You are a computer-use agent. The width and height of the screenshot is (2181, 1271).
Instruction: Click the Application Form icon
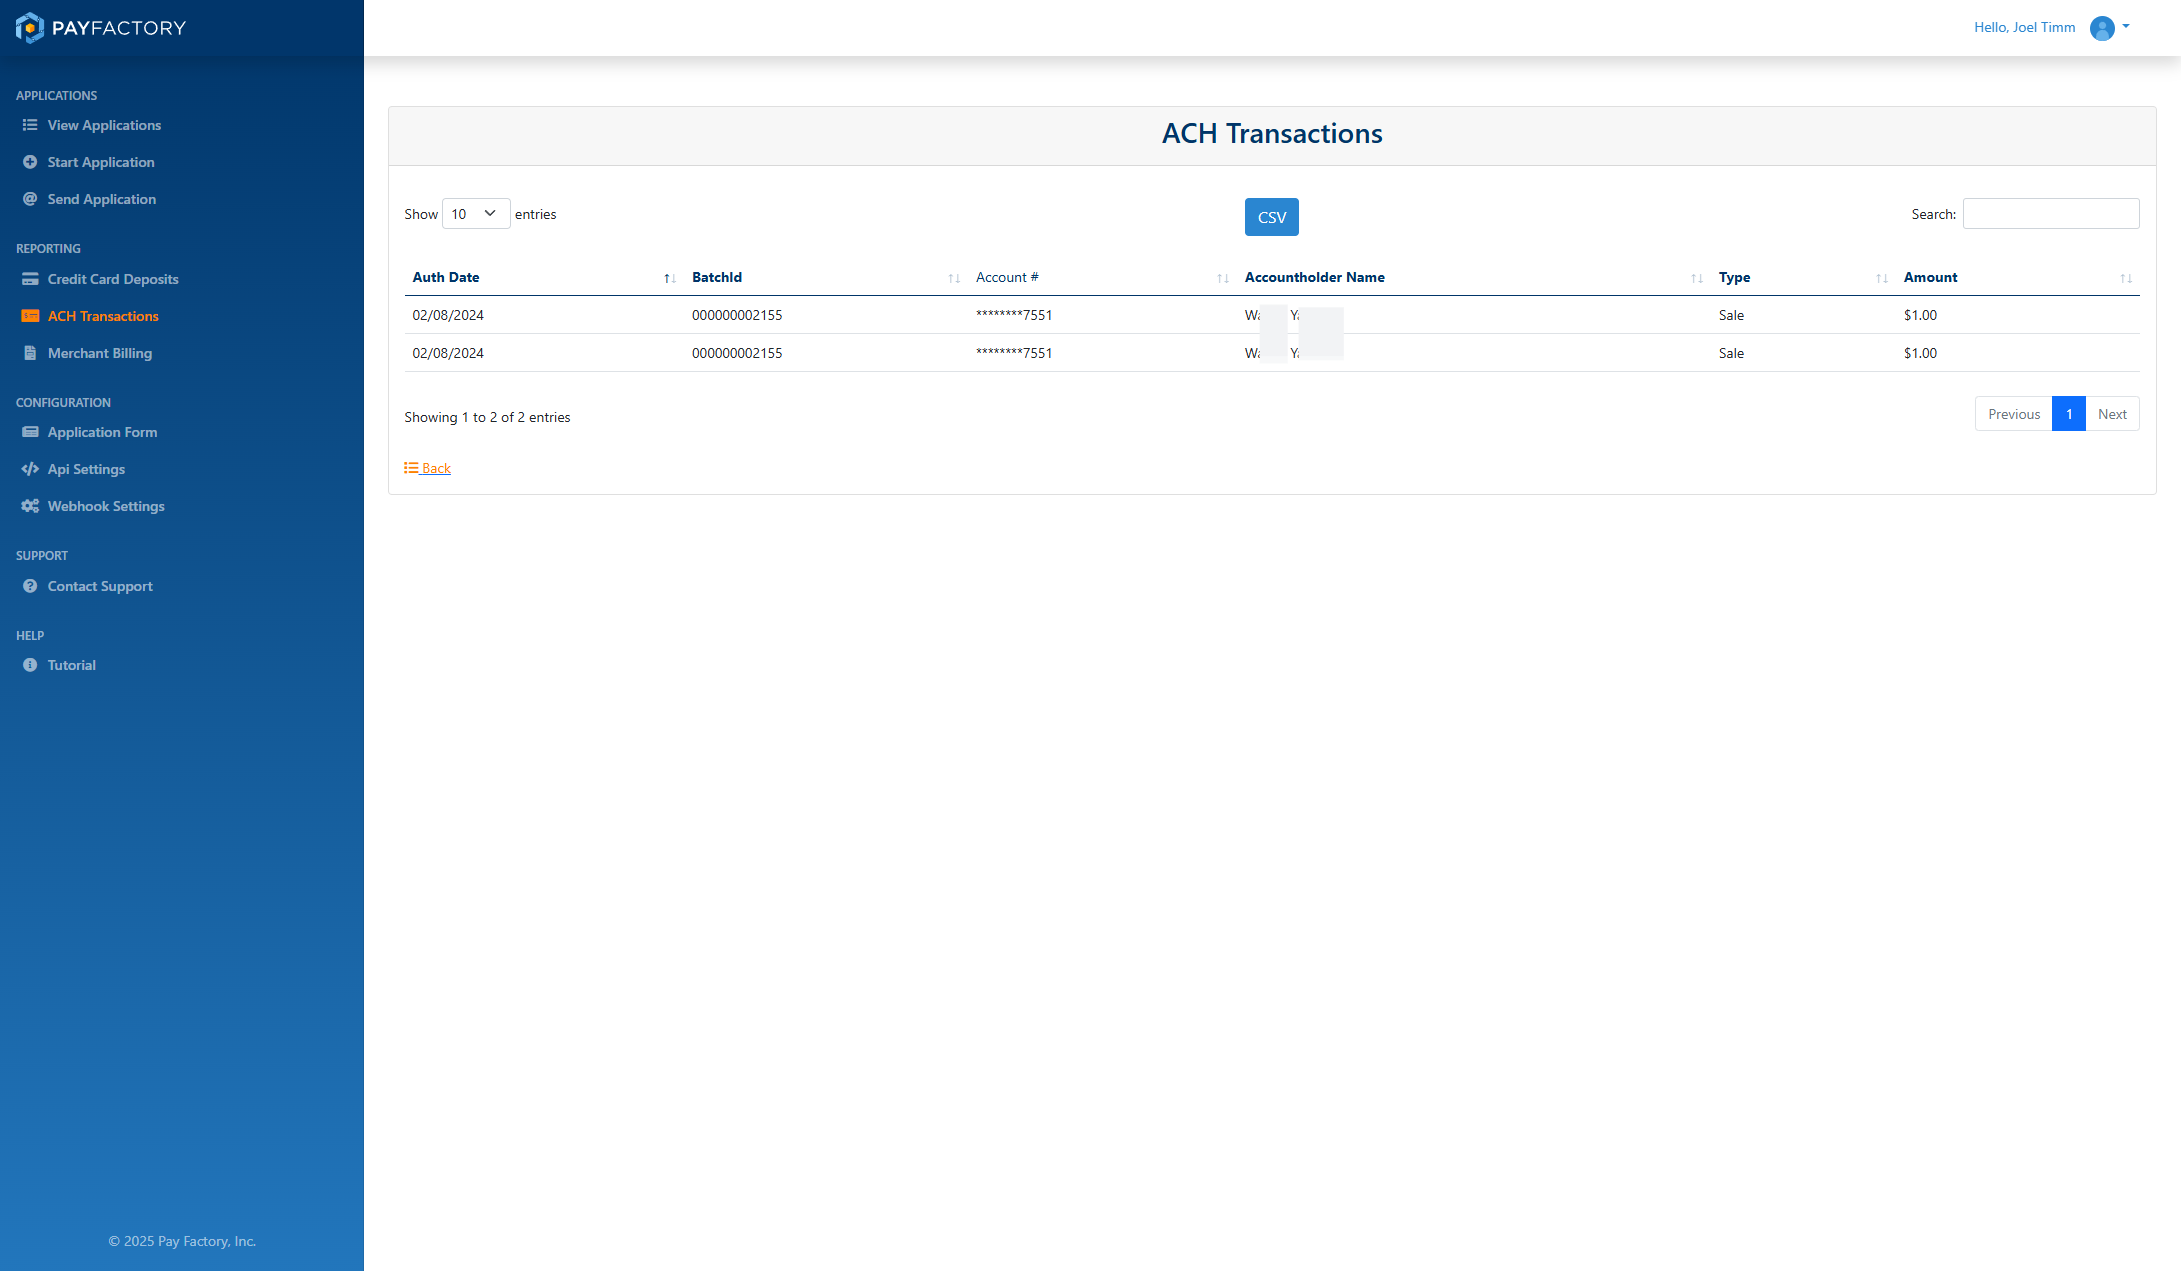(30, 432)
